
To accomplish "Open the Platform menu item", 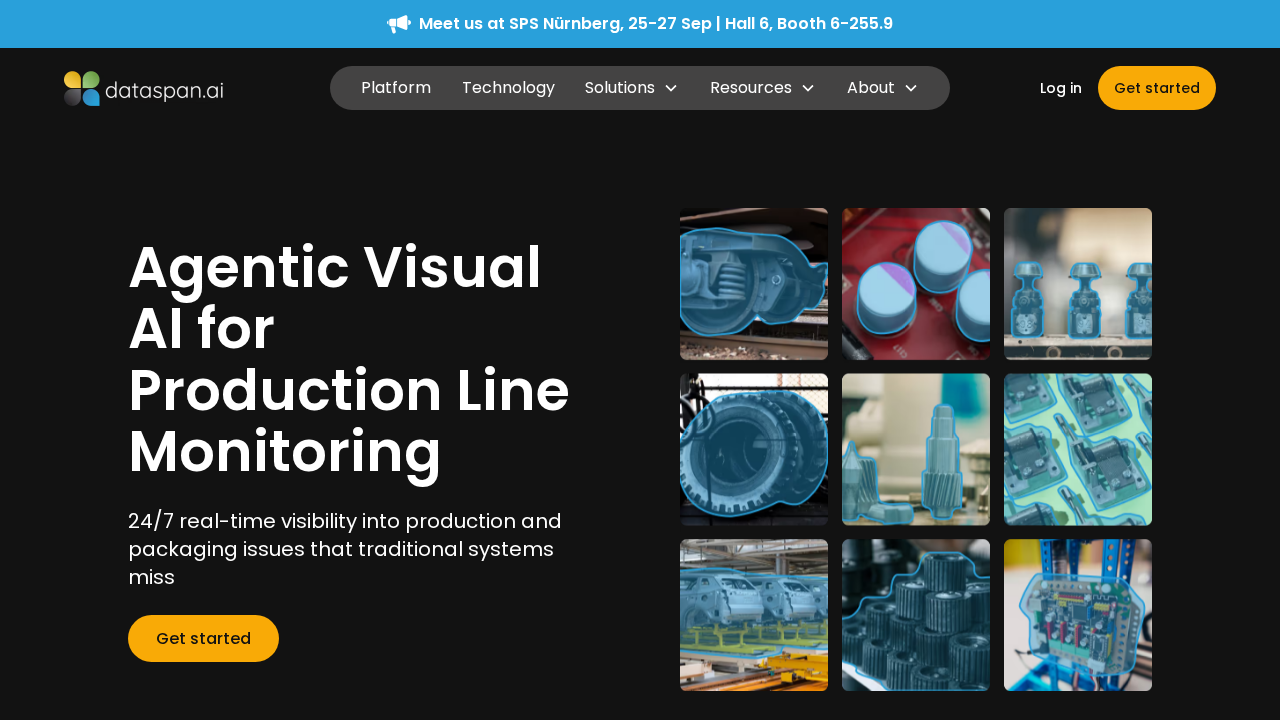I will pos(396,88).
